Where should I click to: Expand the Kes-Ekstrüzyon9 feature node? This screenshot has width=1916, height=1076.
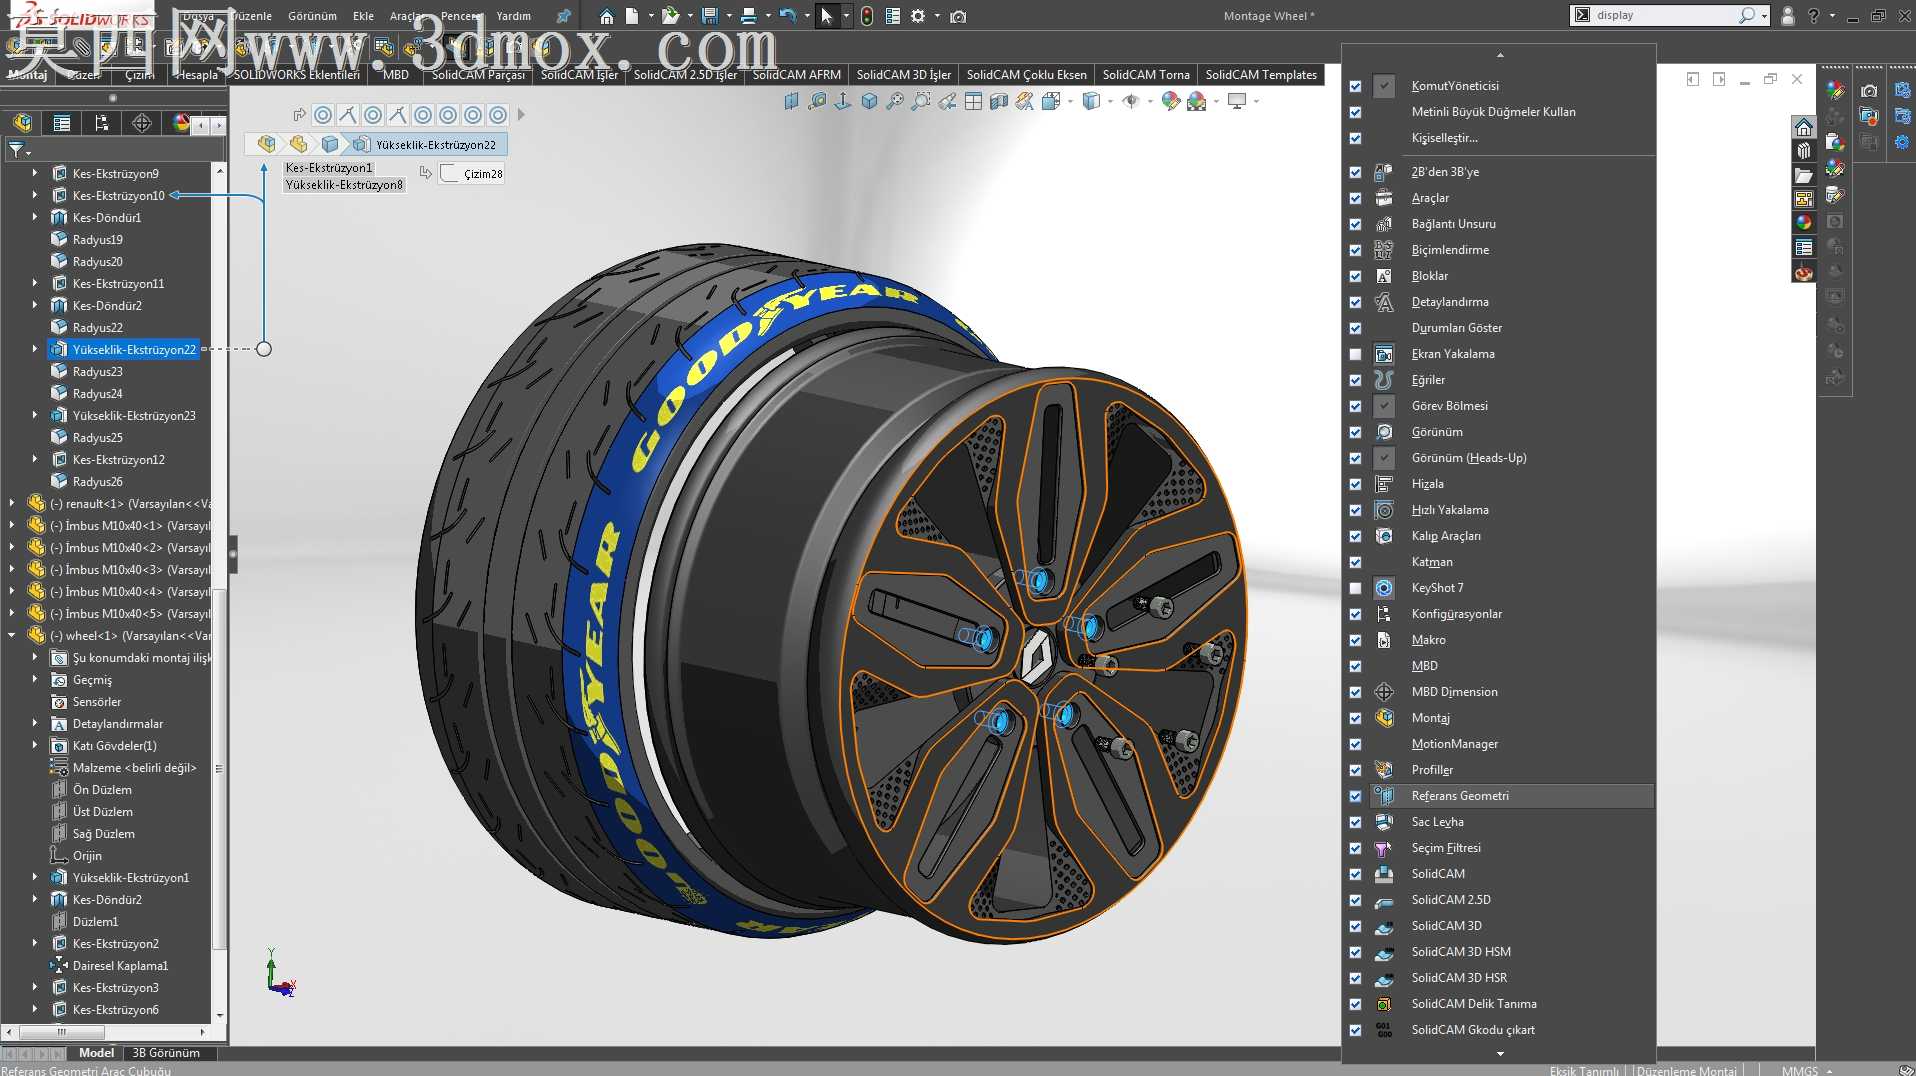coord(35,173)
